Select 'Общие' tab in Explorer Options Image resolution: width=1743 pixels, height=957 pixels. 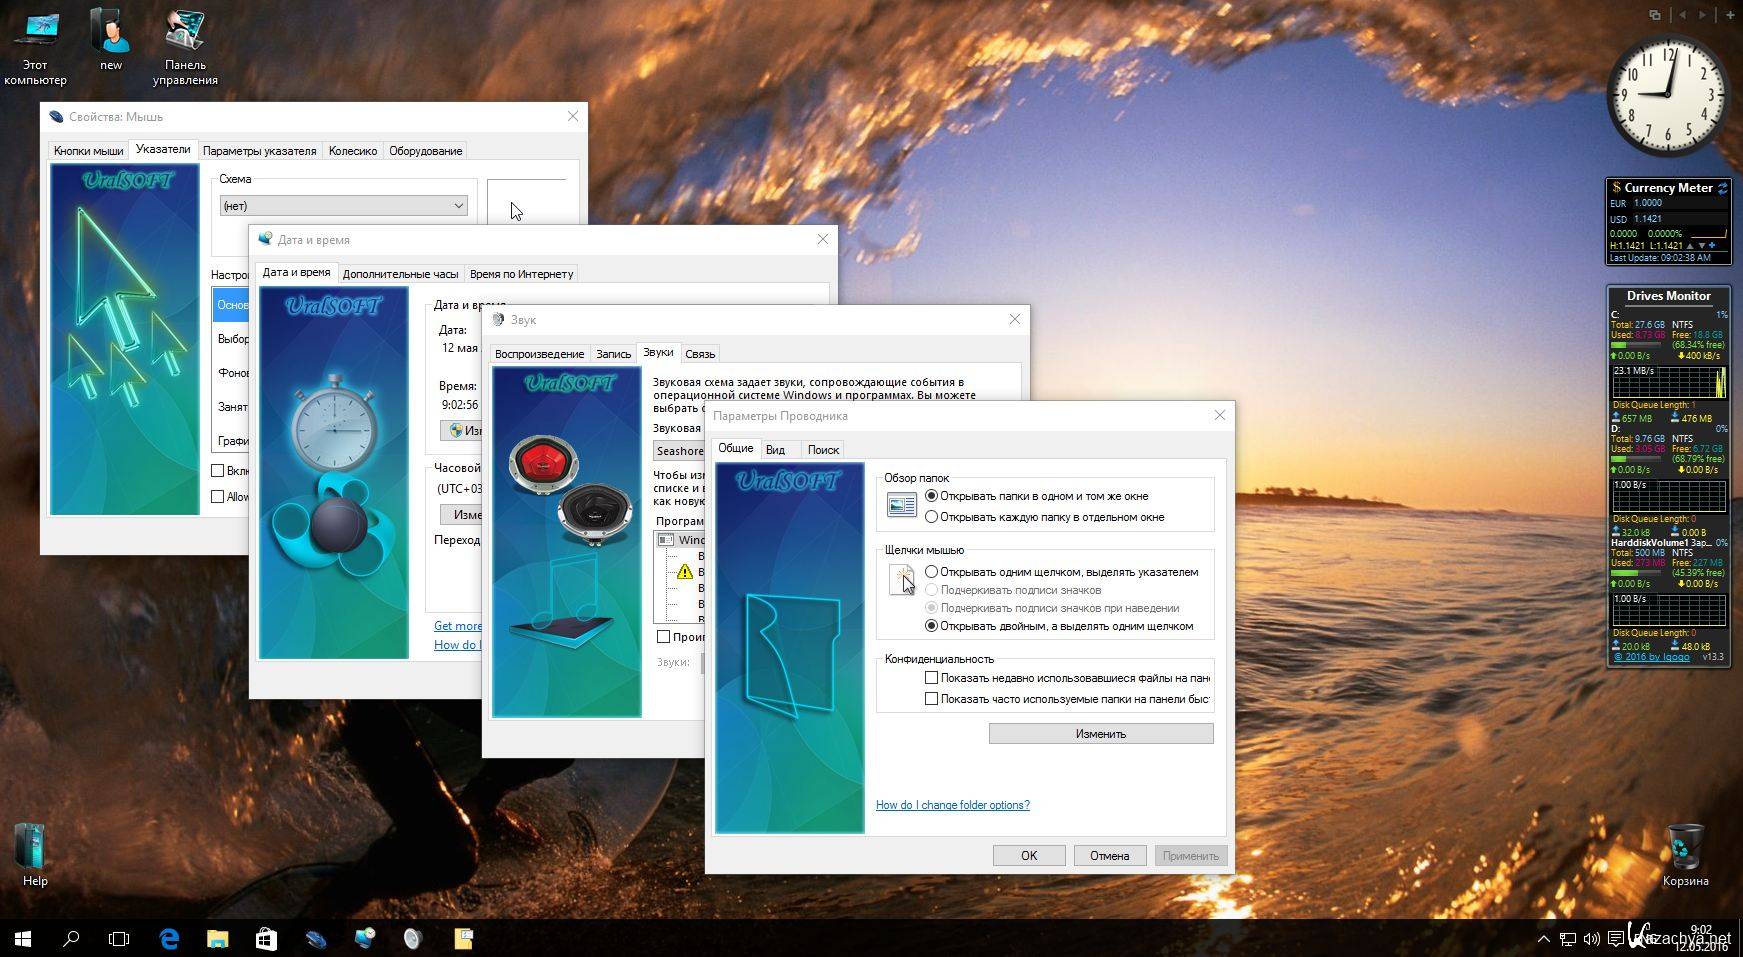click(x=736, y=448)
